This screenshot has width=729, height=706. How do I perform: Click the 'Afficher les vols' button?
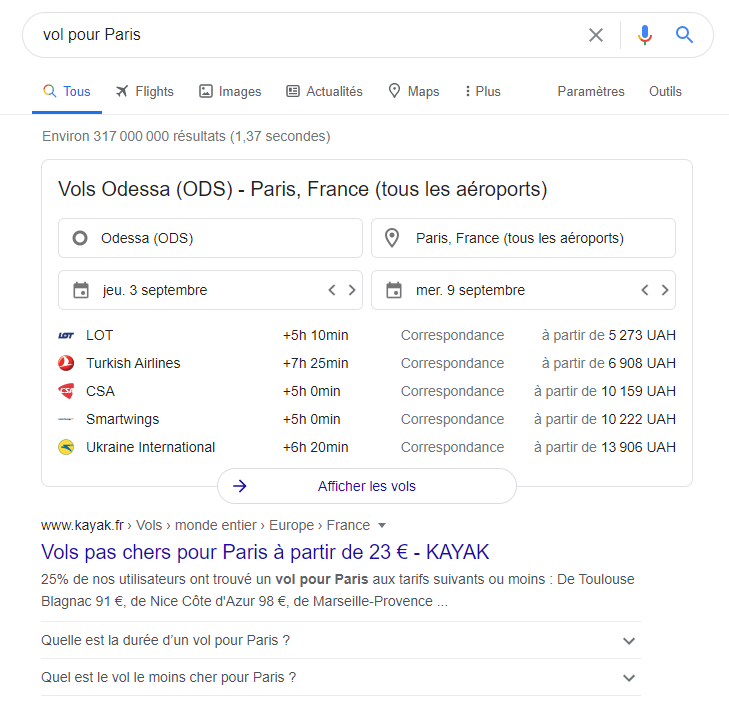pos(366,487)
